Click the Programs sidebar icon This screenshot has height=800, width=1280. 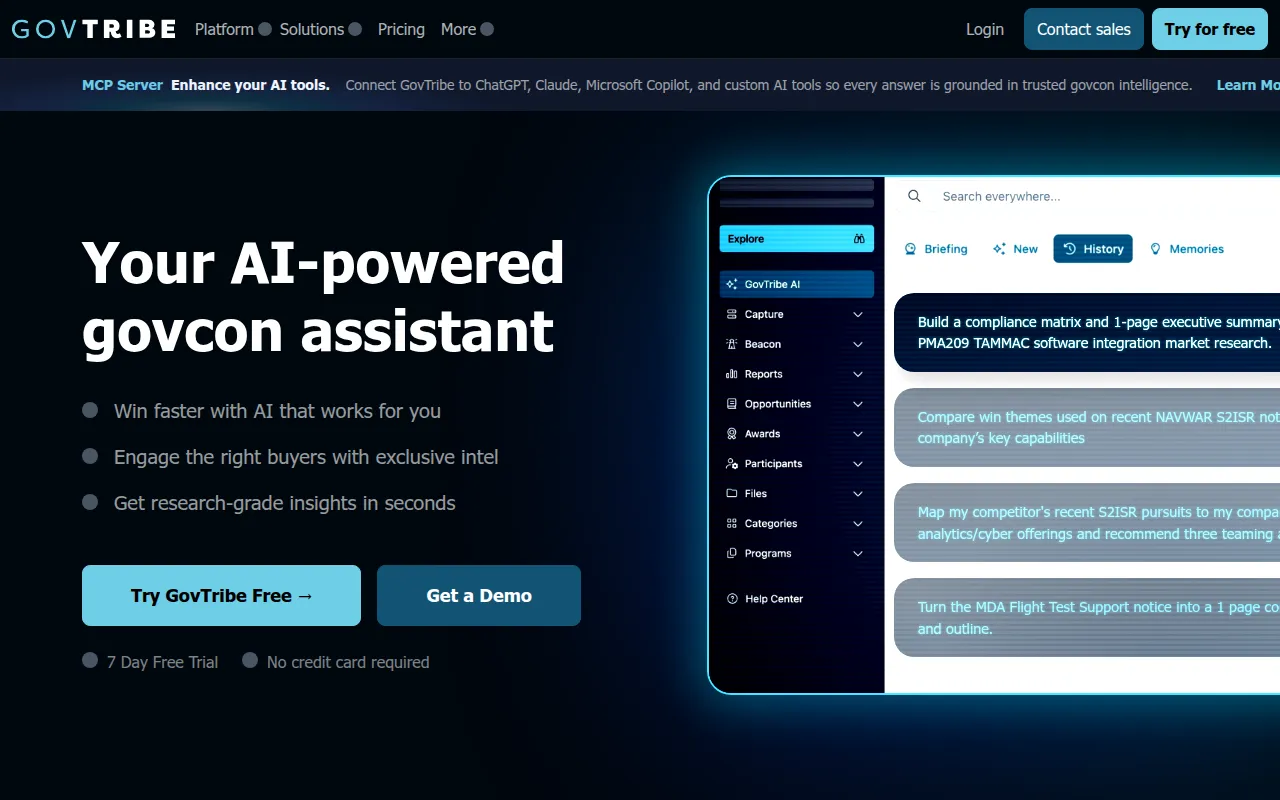tap(732, 554)
